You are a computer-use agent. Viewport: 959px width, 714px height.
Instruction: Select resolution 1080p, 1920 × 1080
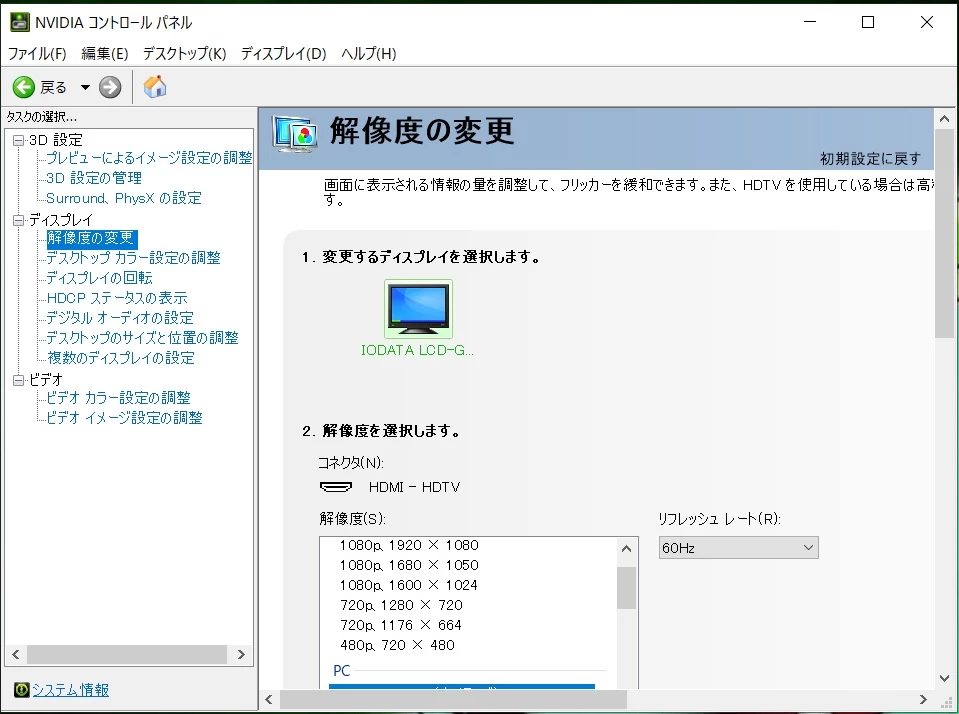(409, 545)
